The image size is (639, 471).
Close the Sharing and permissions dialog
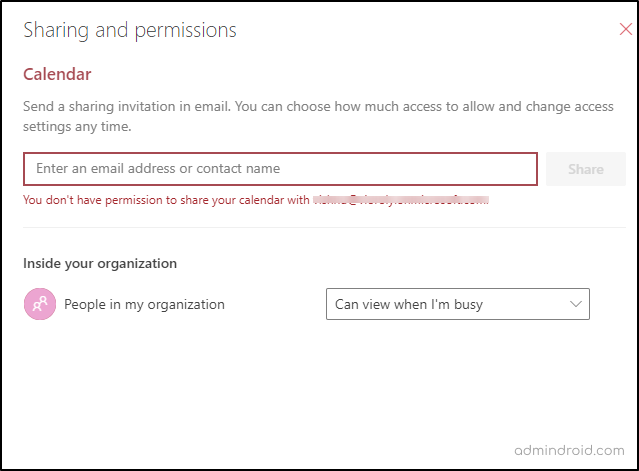pyautogui.click(x=626, y=30)
